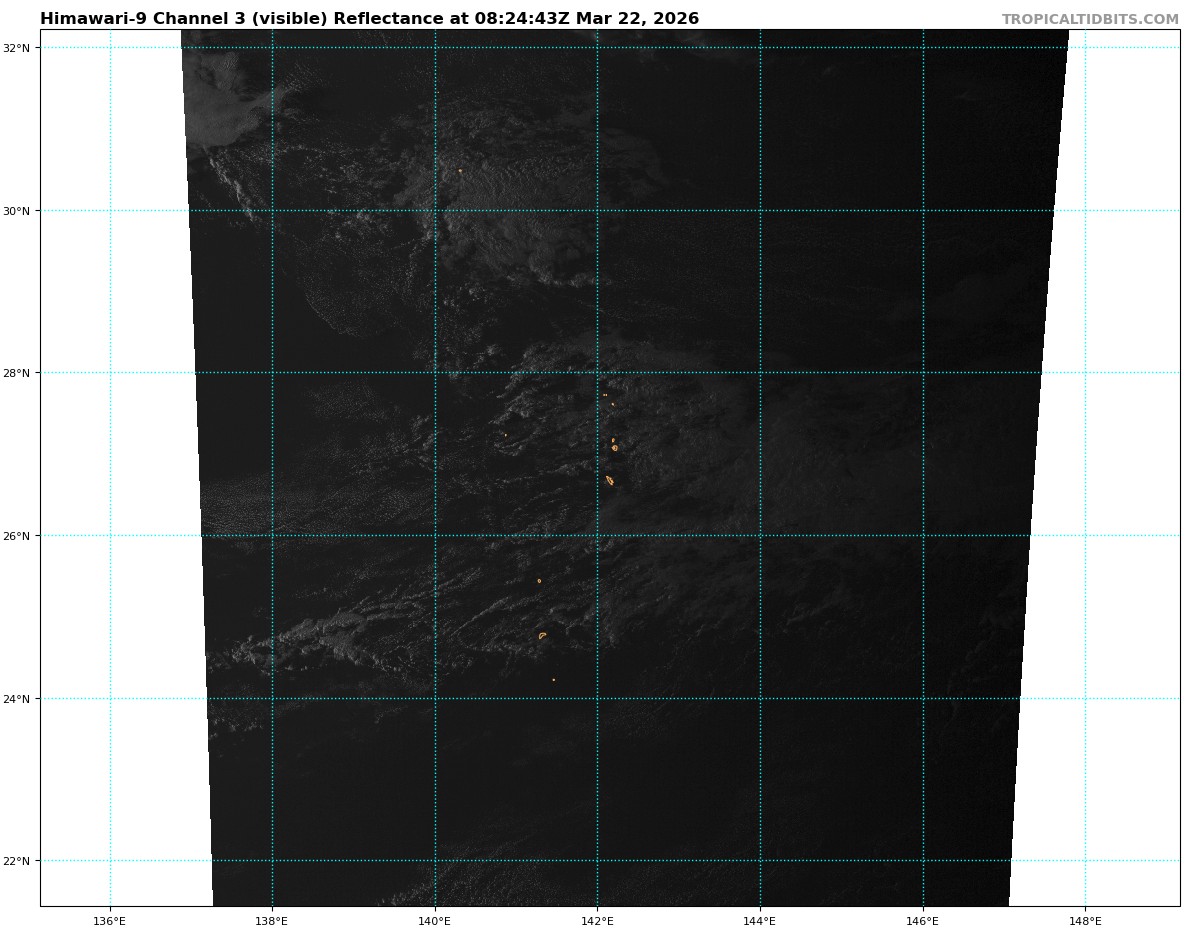Viewport: 1200px width, 929px height.
Task: Click the TROPICALTIDBITS.COM watermark
Action: click(1090, 20)
